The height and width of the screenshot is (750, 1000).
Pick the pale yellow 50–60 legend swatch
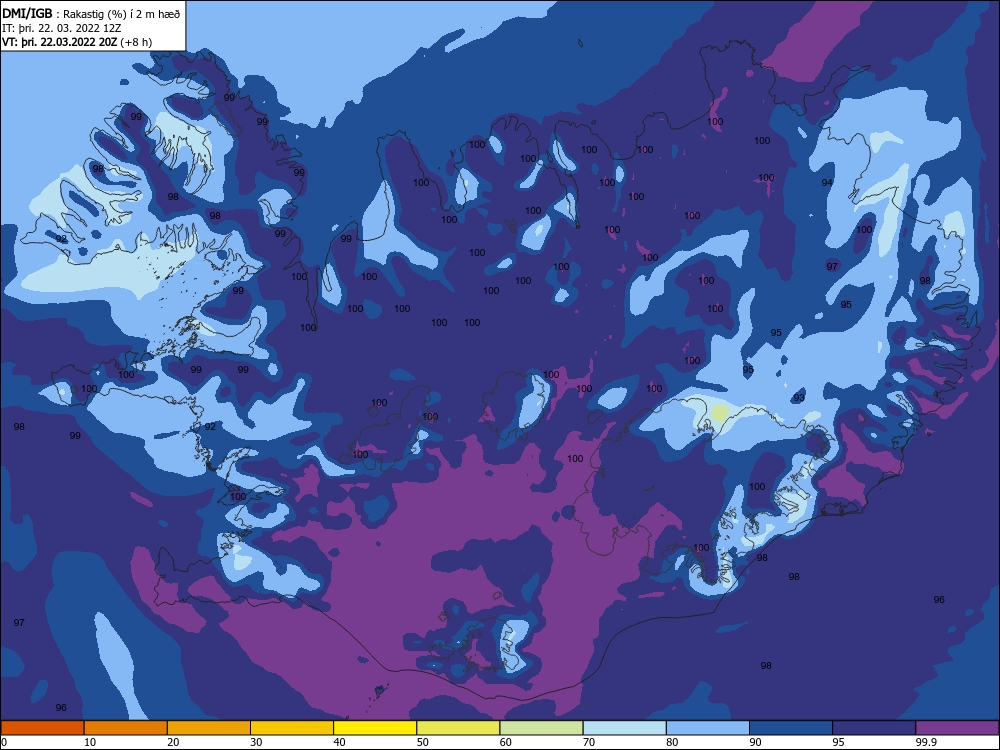458,728
